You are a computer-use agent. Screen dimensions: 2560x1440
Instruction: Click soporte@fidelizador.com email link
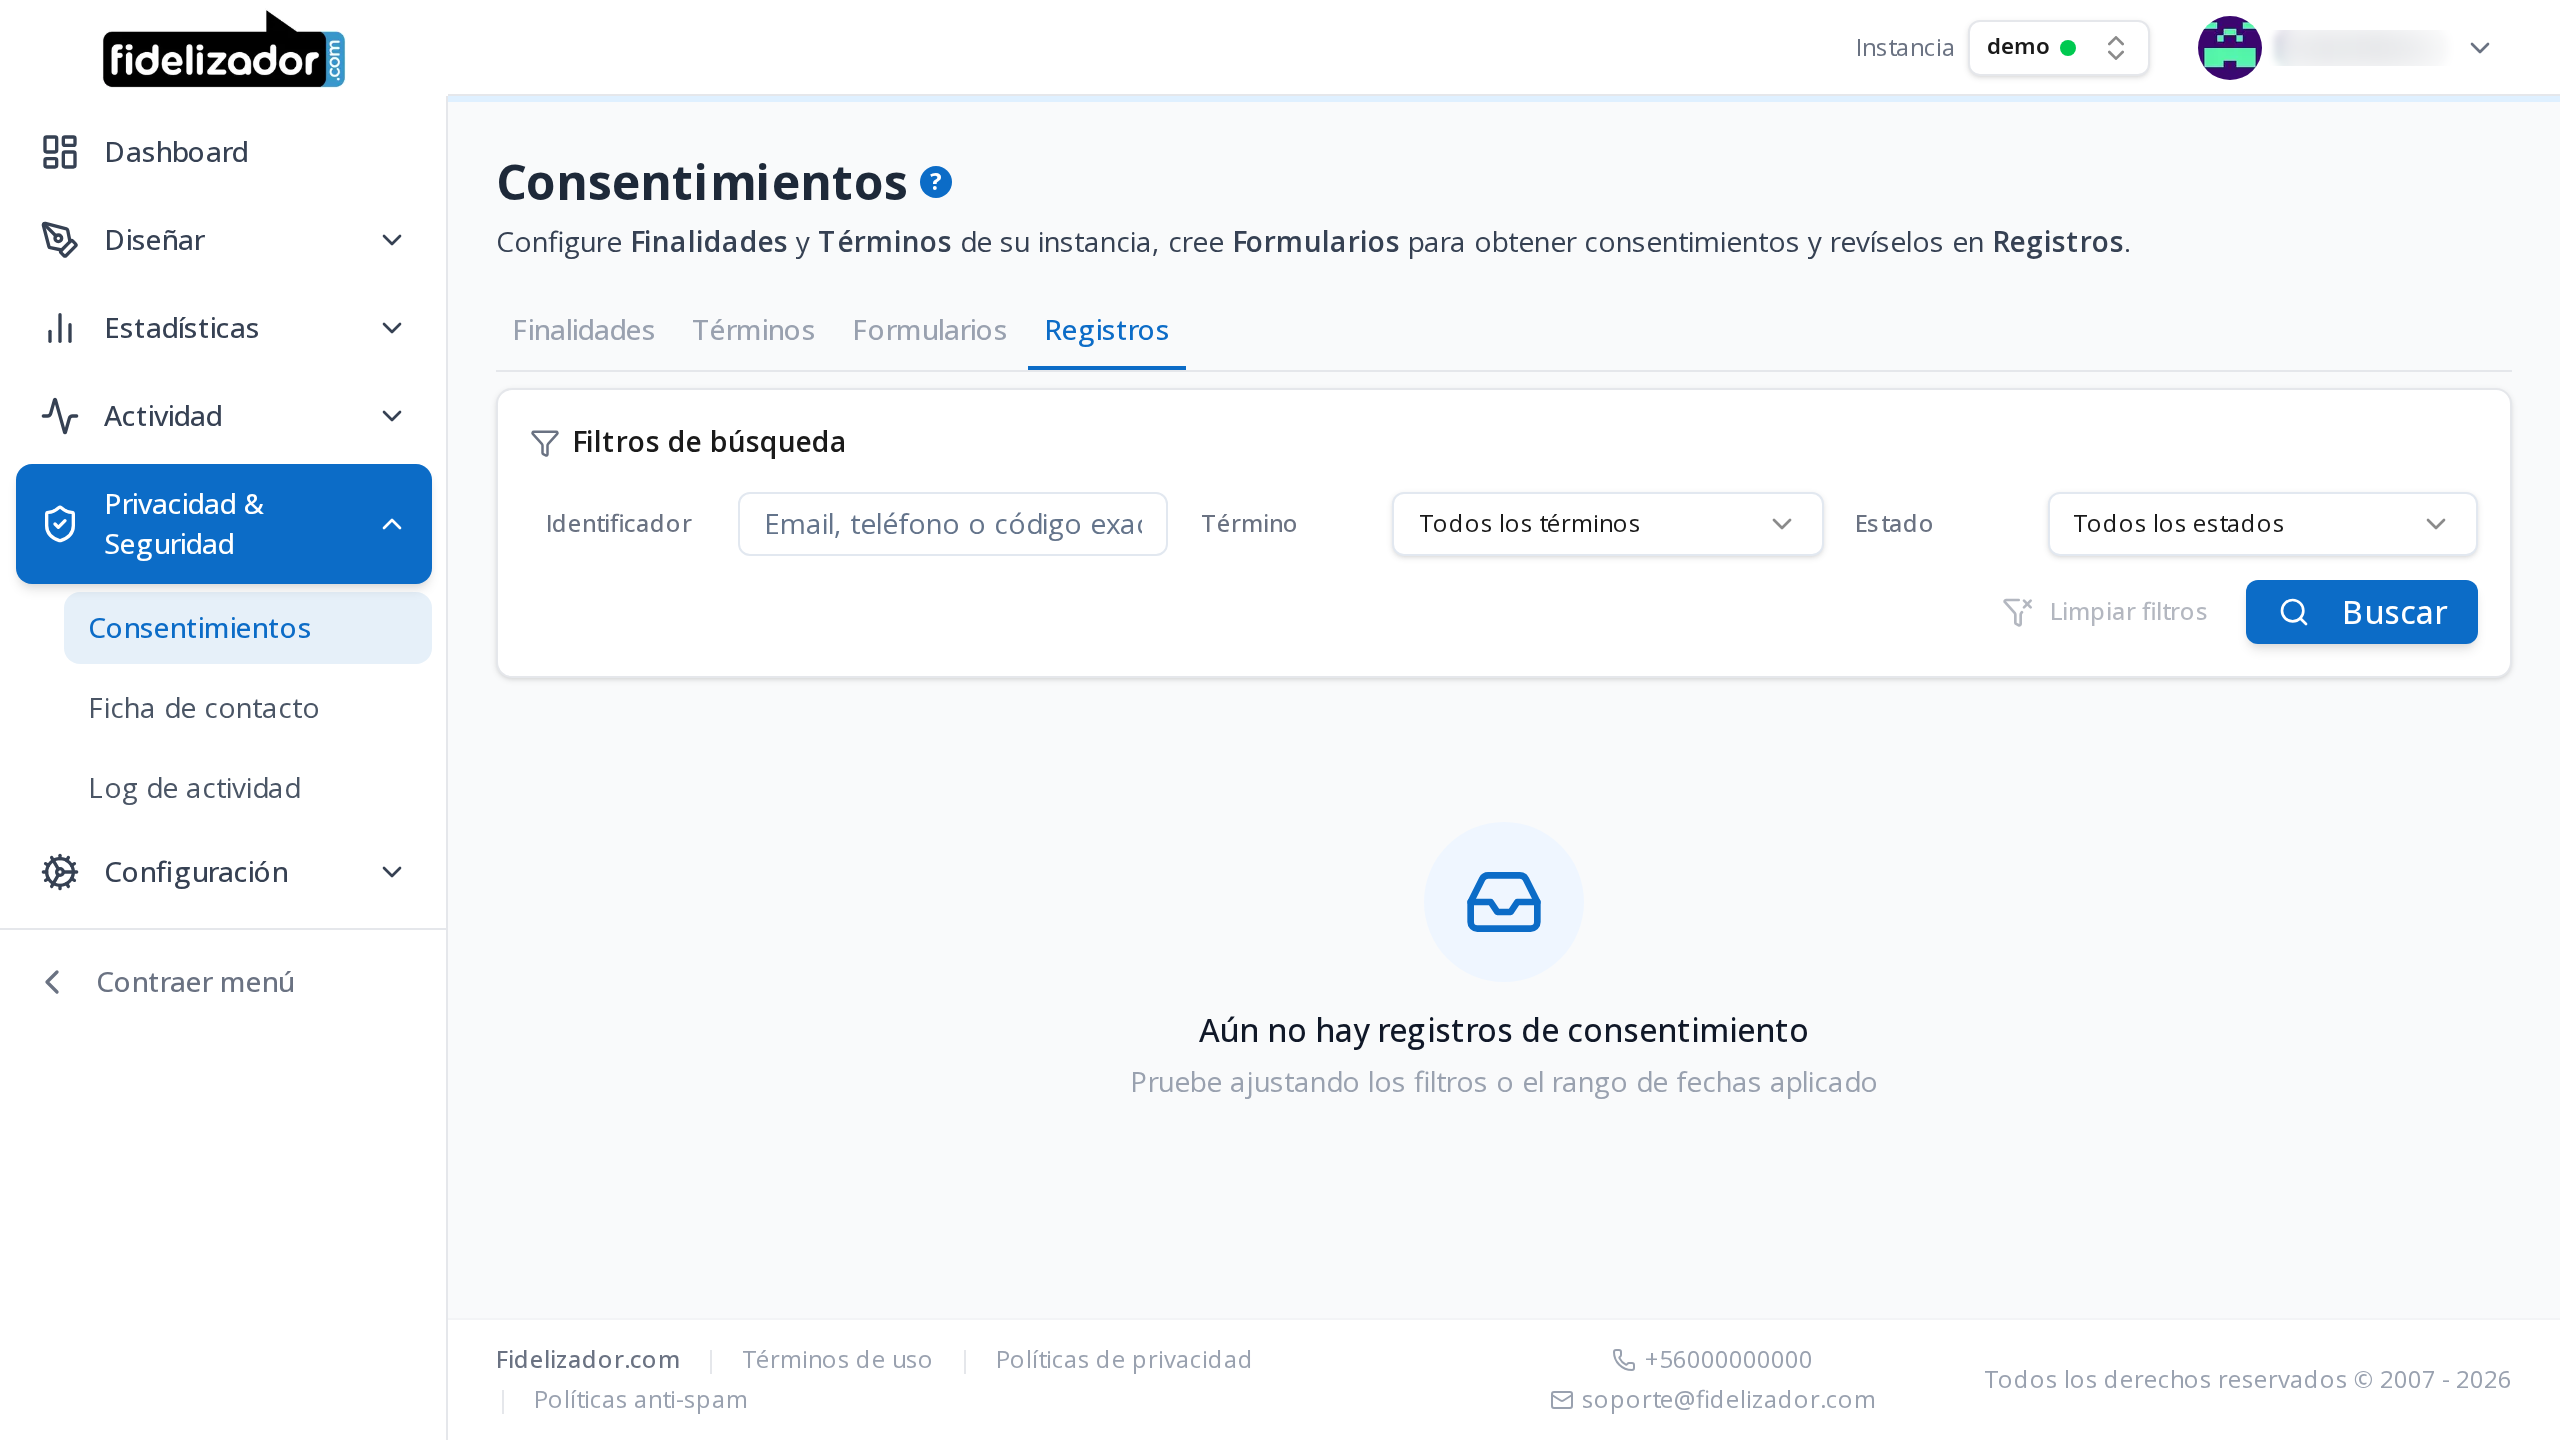tap(1728, 1400)
